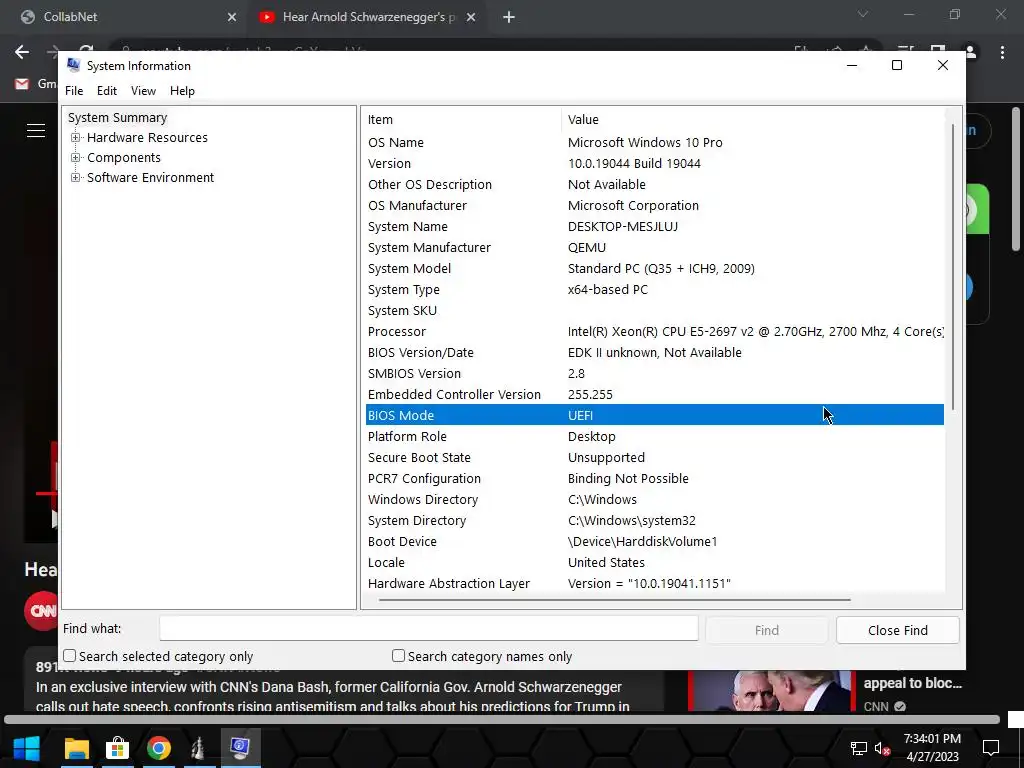Open the notification center icon
This screenshot has height=768, width=1024.
pos(991,748)
